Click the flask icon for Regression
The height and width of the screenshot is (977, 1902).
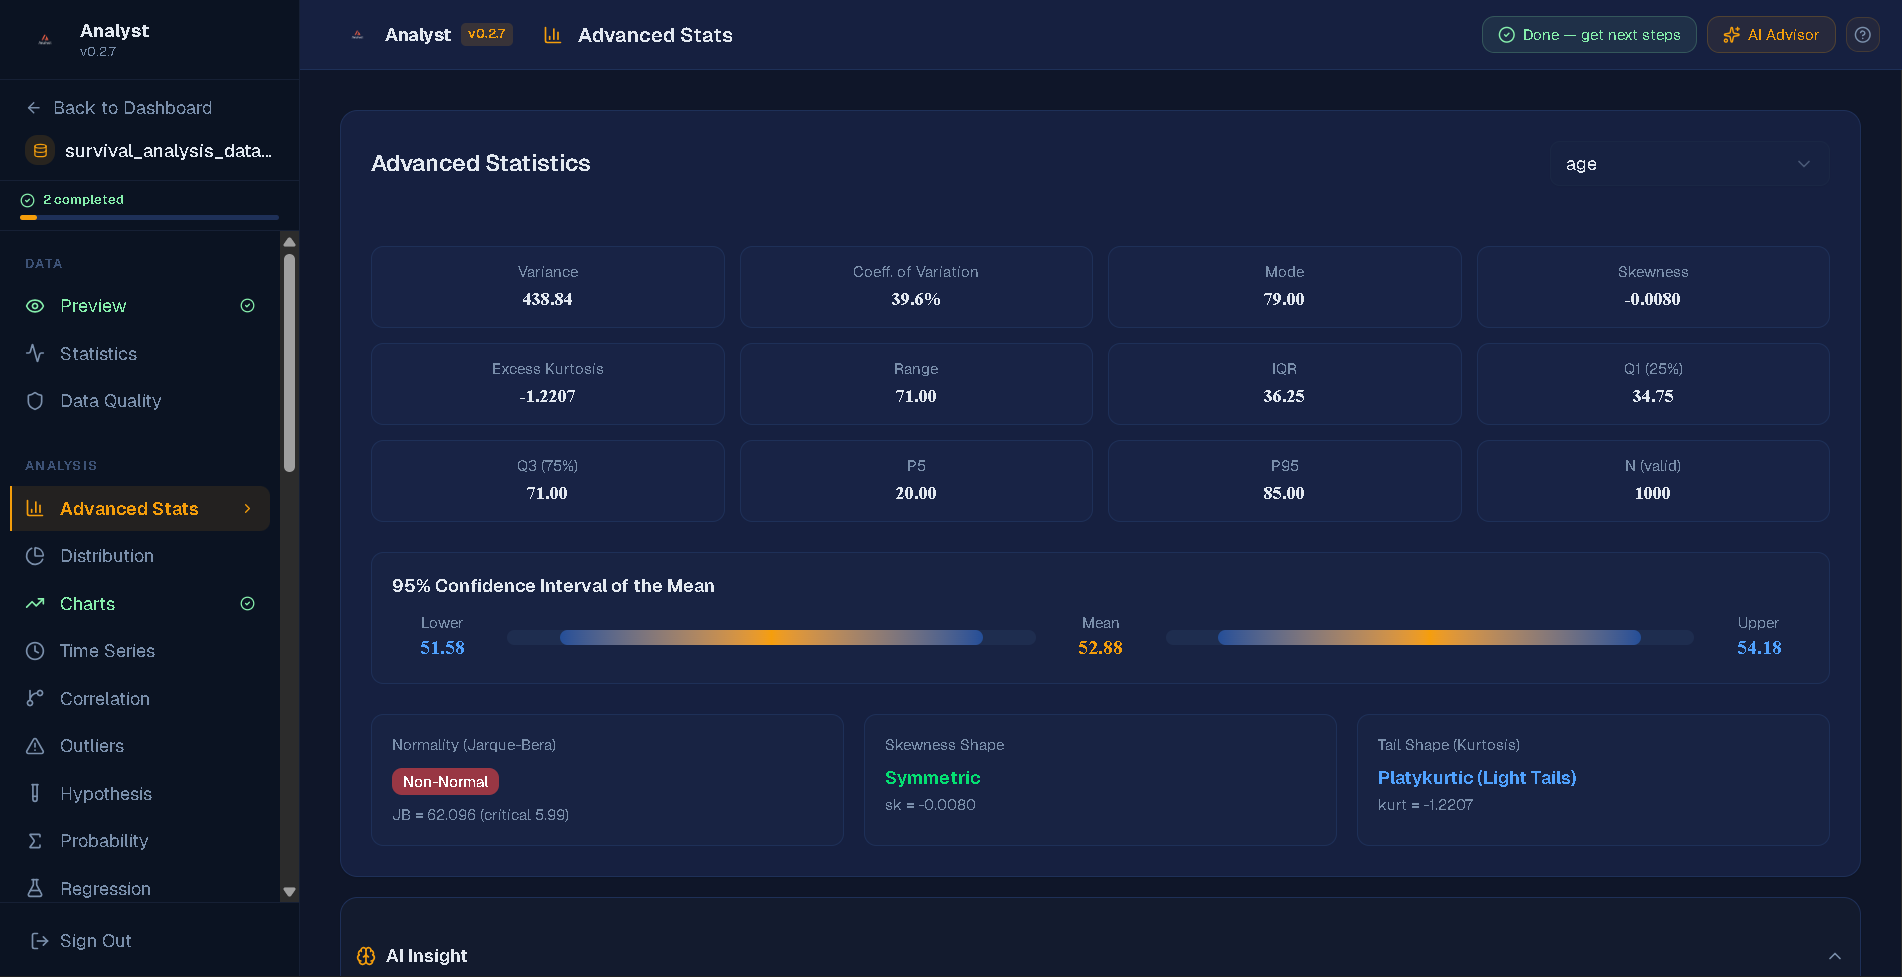pyautogui.click(x=35, y=888)
